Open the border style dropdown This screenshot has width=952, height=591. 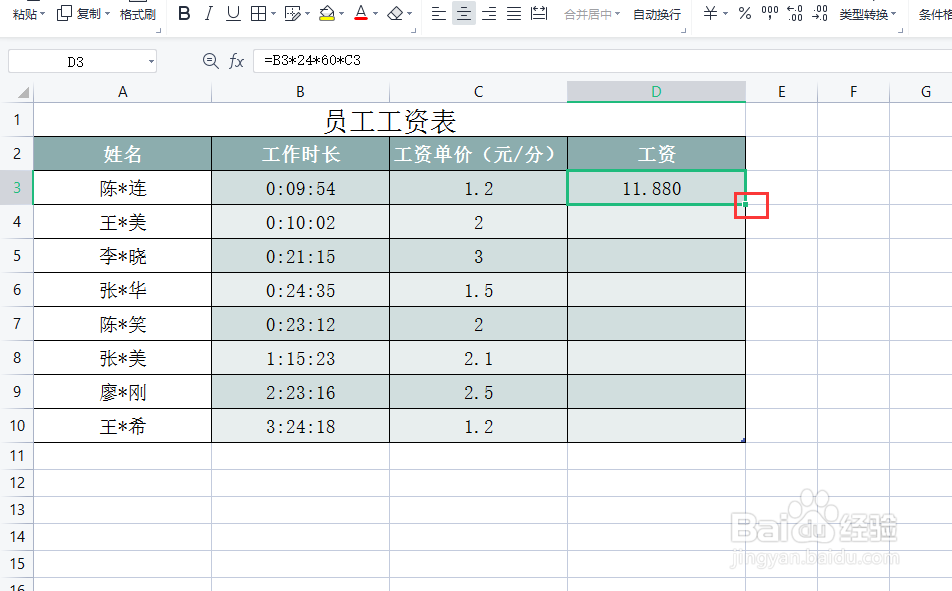coord(272,14)
